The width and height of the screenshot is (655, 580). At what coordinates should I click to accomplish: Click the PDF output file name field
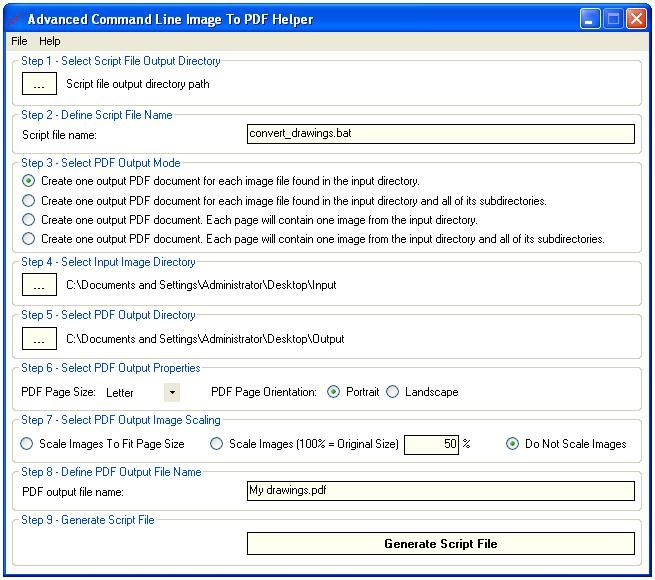pos(441,491)
